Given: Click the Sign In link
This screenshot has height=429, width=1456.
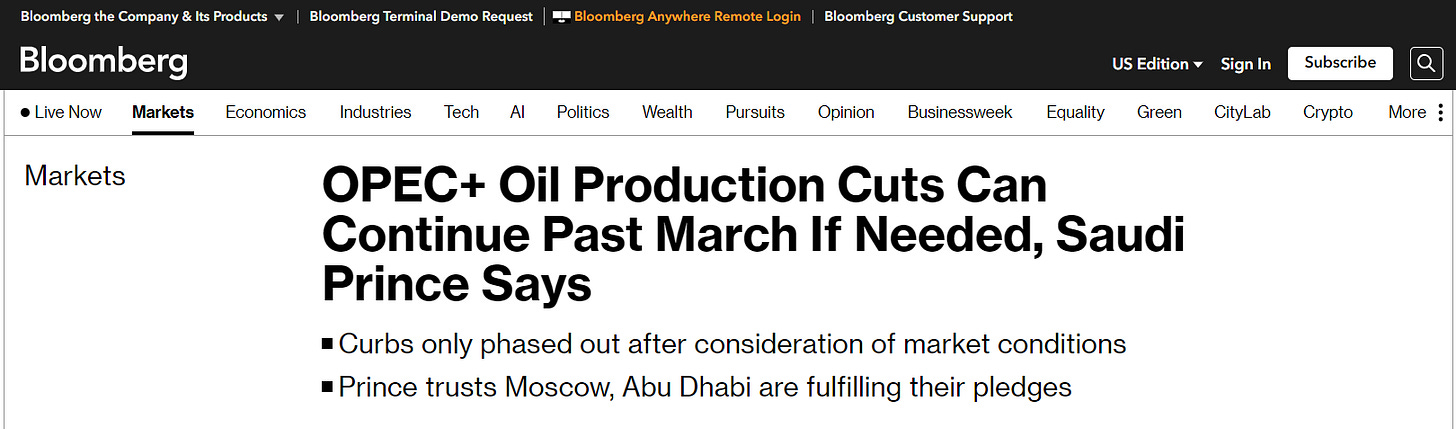Looking at the screenshot, I should (1245, 64).
